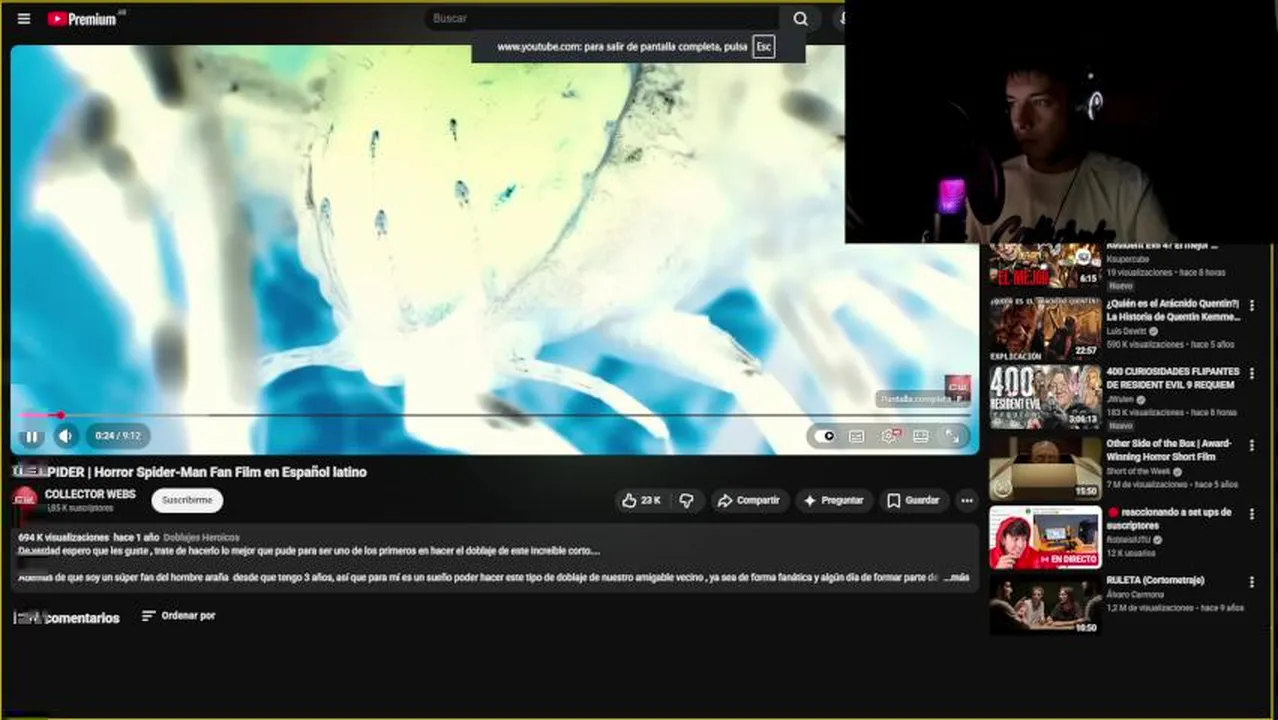Open Short of the Week channel

[x=1138, y=471]
